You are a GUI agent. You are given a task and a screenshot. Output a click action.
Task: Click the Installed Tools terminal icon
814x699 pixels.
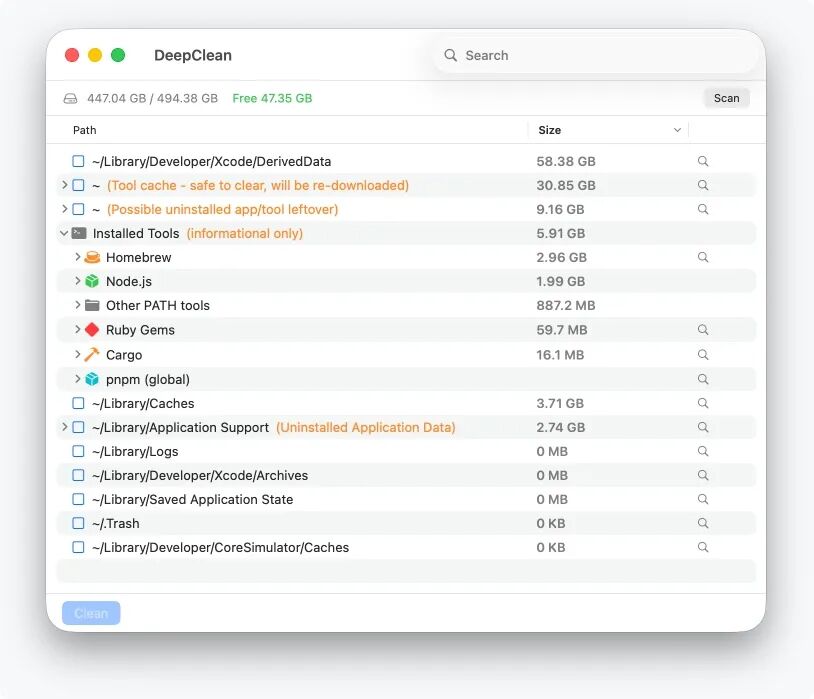coord(79,233)
